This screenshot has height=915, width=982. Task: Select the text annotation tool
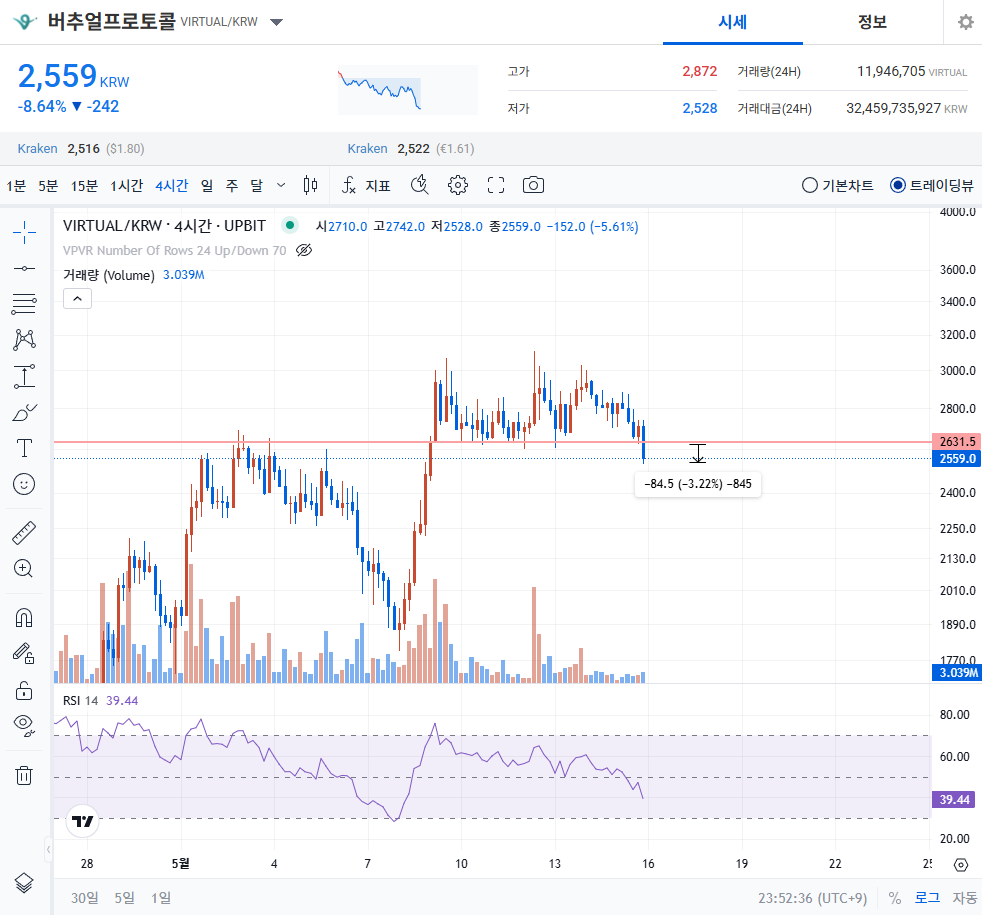[24, 448]
